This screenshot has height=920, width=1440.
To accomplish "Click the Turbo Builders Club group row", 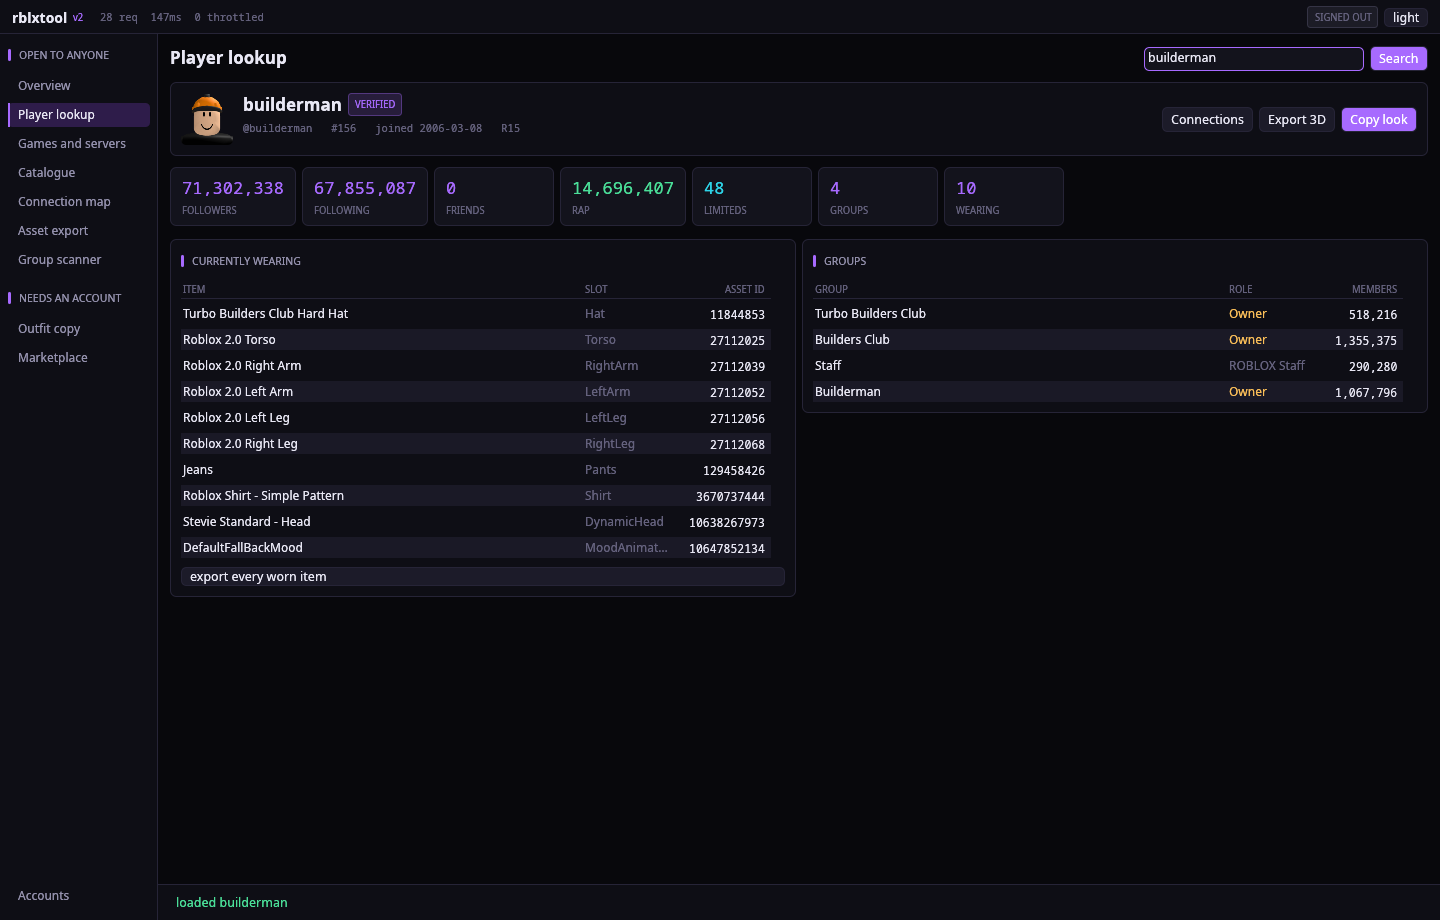I will click(x=1108, y=314).
